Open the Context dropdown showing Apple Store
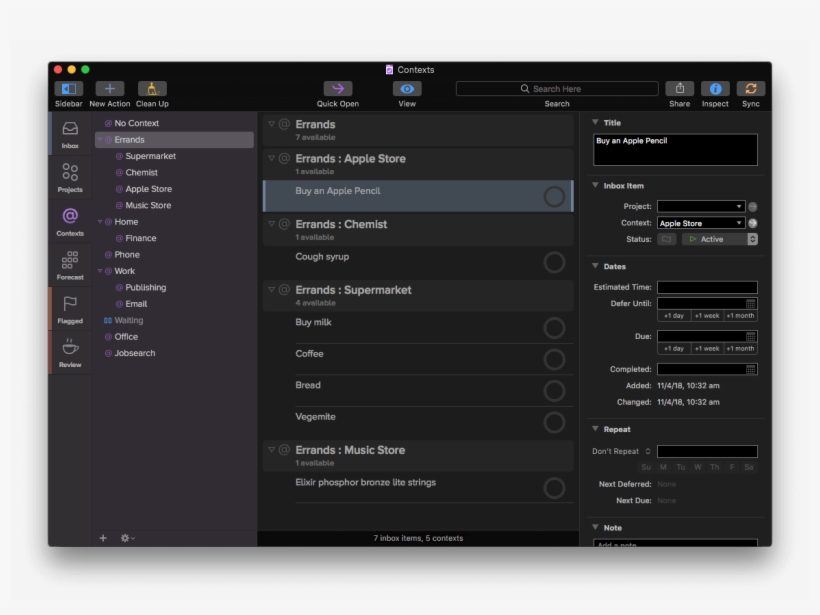820x615 pixels. pyautogui.click(x=701, y=223)
